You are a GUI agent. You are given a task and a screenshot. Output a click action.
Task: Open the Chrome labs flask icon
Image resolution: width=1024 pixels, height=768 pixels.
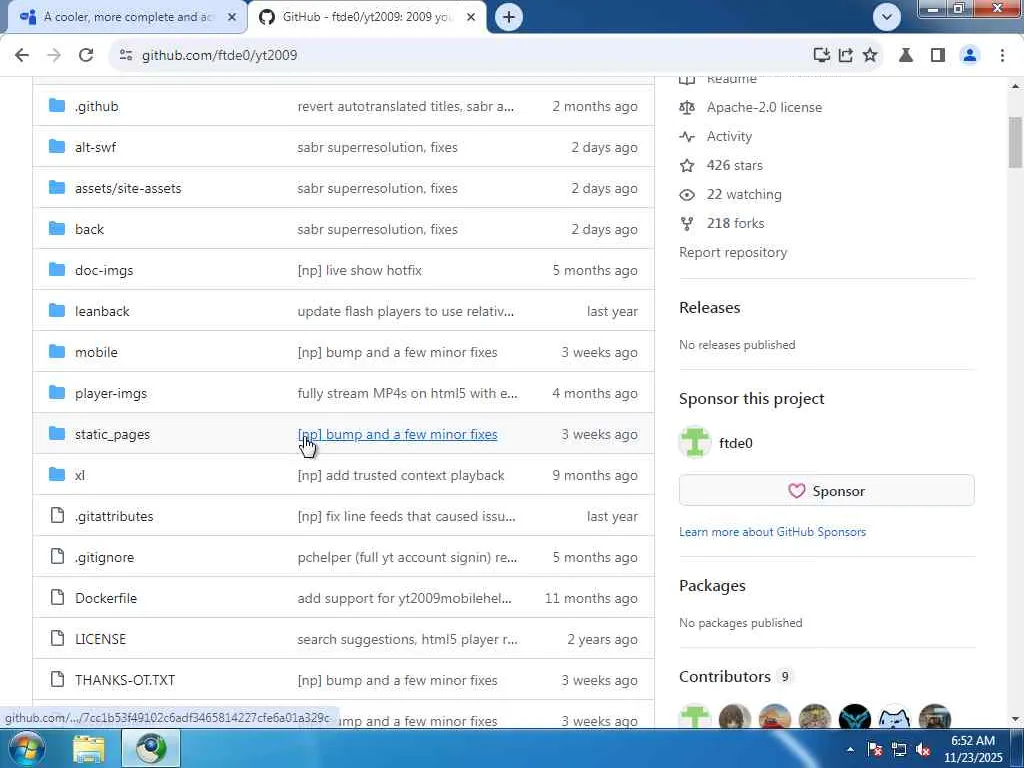tap(906, 56)
